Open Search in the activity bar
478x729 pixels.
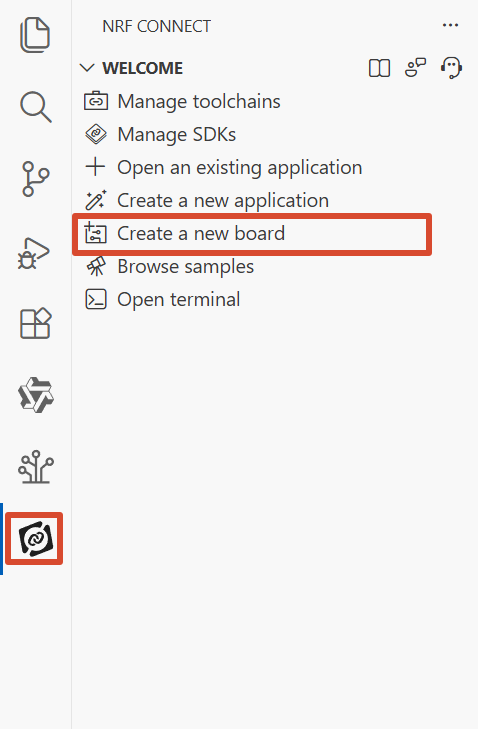[x=36, y=107]
